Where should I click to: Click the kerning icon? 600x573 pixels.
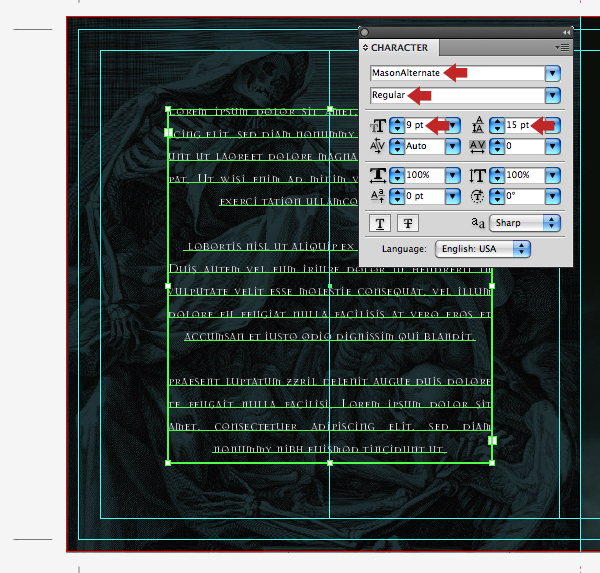377,146
